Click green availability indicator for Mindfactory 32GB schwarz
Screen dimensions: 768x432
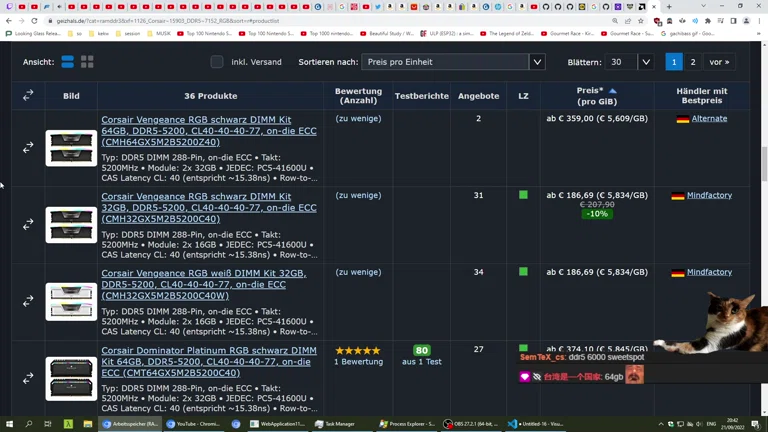coord(523,195)
